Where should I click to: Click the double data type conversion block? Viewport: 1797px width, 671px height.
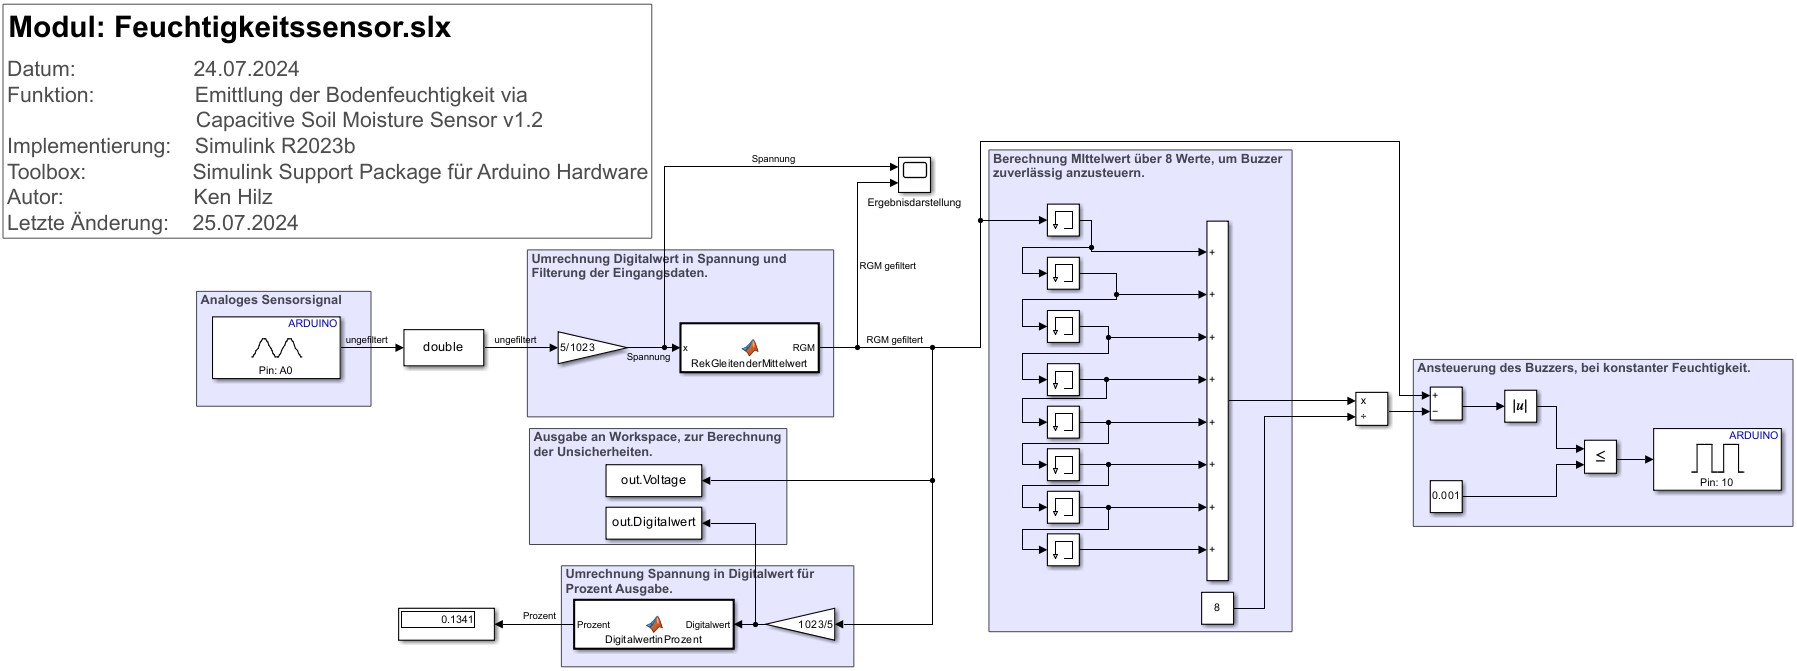click(443, 348)
